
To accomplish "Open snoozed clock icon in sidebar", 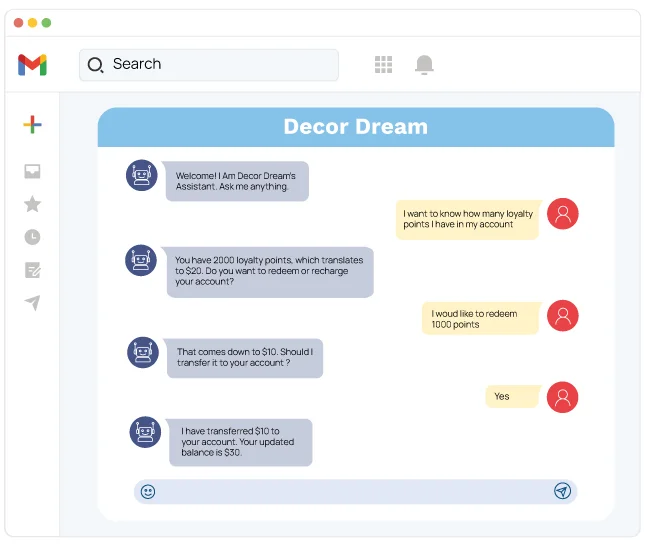I will point(32,237).
